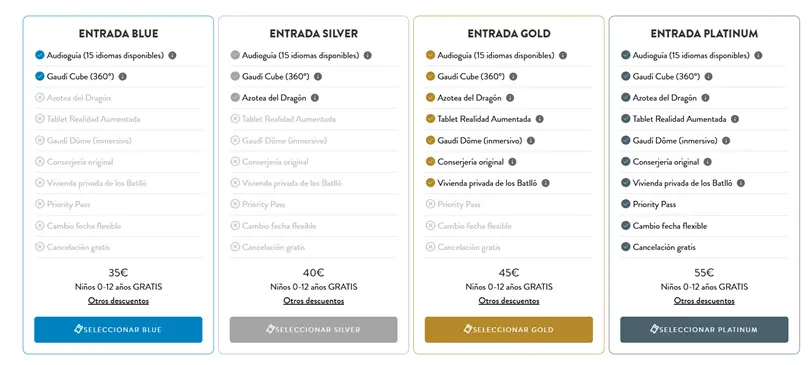Click the crossed-out icon for Blue Priority Pass

40,204
